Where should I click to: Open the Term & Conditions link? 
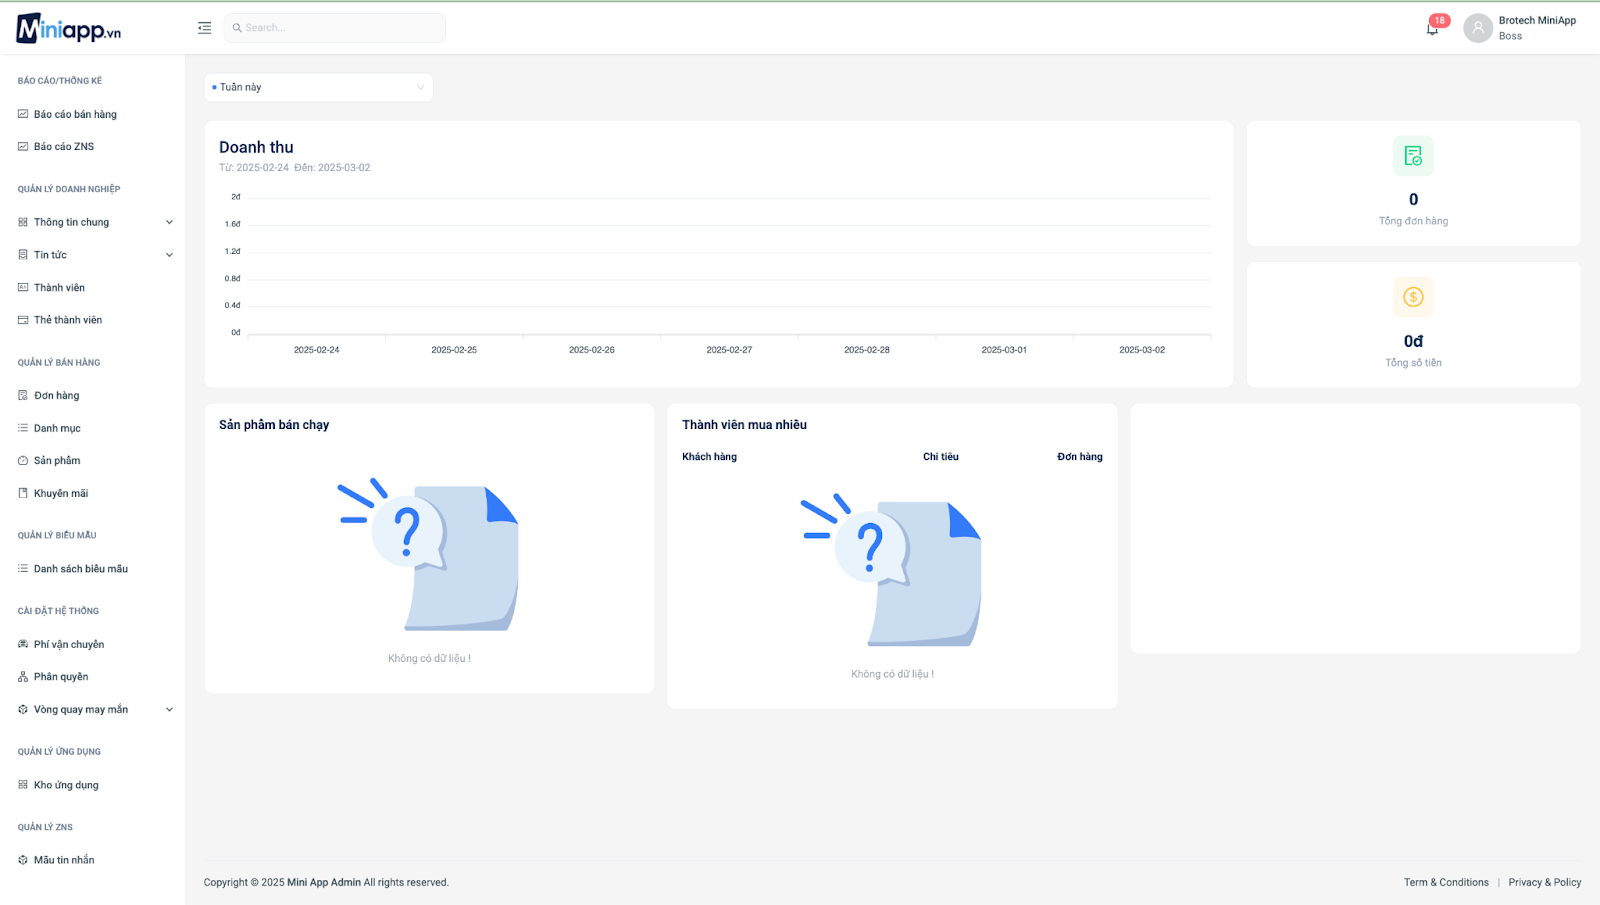[x=1446, y=882]
